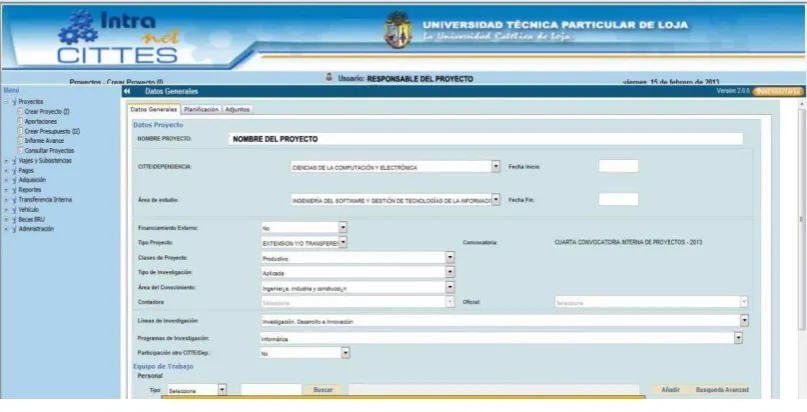Click the Equipo de Trabajo heading
Viewport: 807px width, 412px height.
(163, 366)
